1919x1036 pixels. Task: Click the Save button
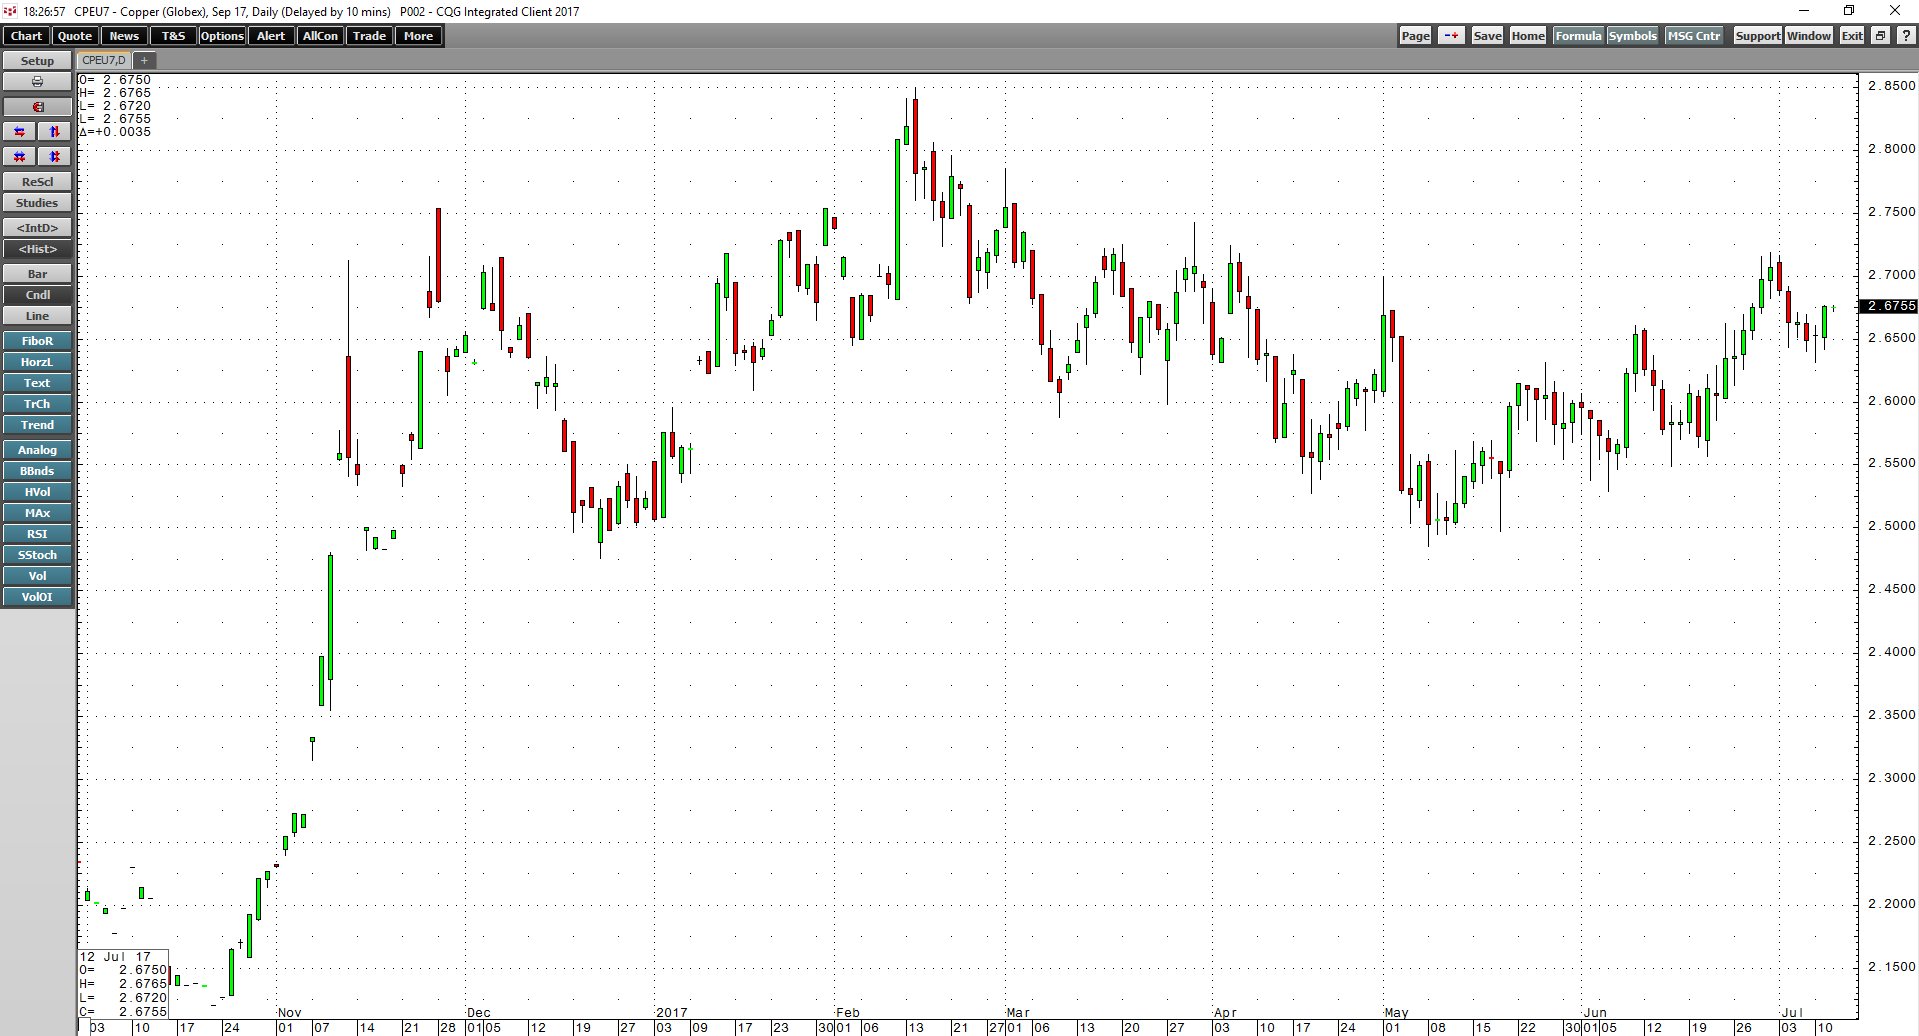[1487, 36]
